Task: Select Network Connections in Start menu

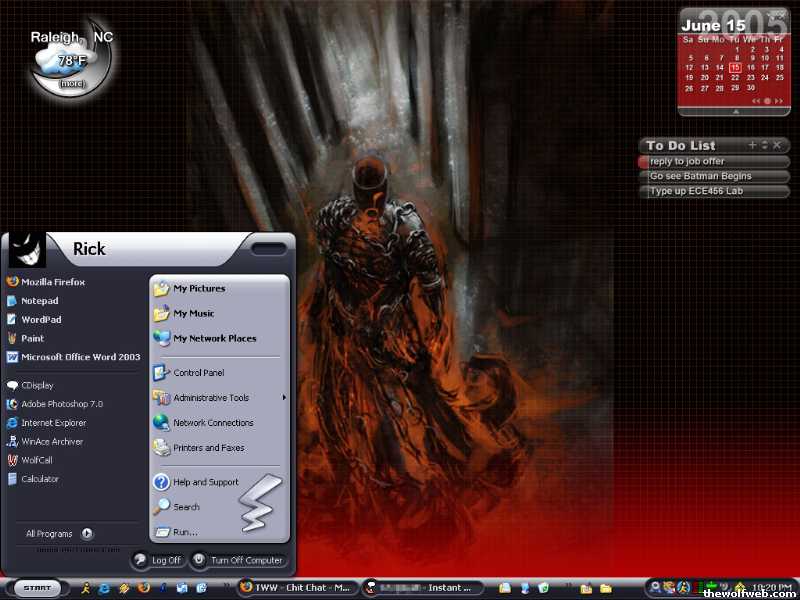Action: [212, 423]
